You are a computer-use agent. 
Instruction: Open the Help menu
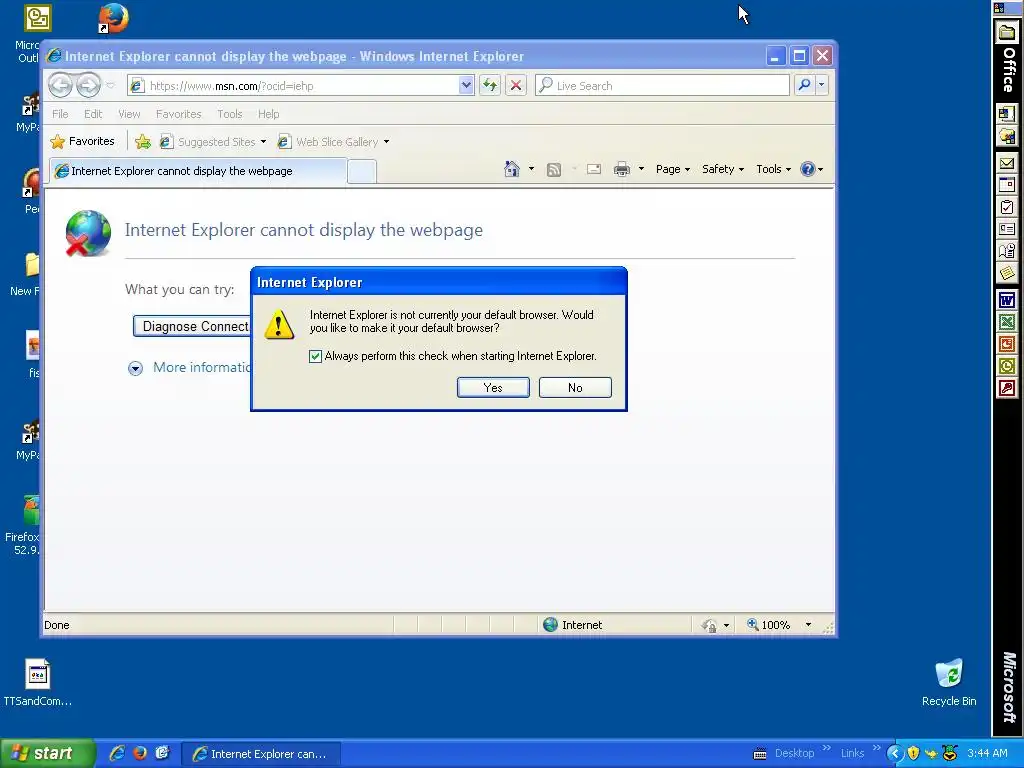pos(268,114)
